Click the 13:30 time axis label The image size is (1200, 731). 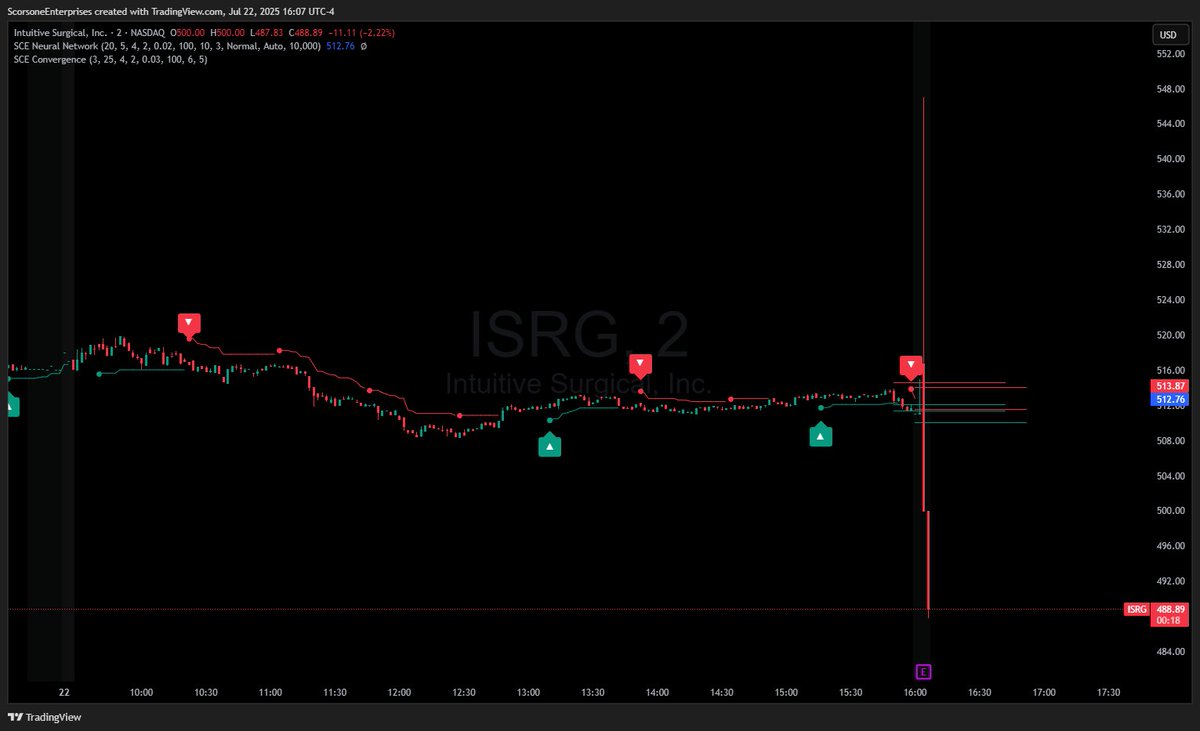(x=593, y=692)
